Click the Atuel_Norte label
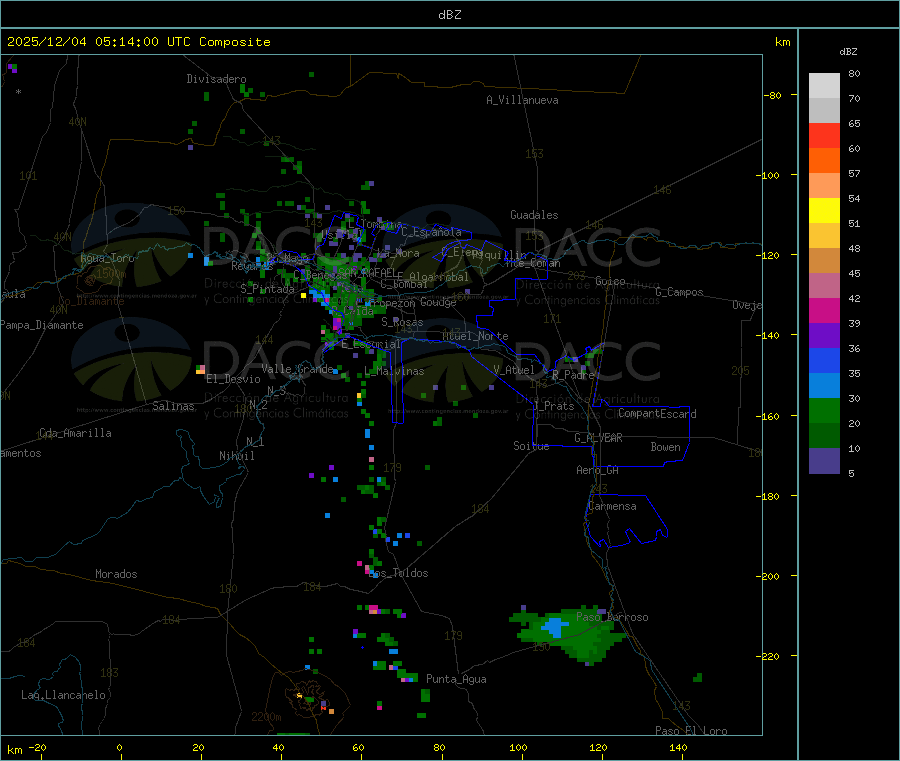Image resolution: width=900 pixels, height=761 pixels. (x=475, y=336)
